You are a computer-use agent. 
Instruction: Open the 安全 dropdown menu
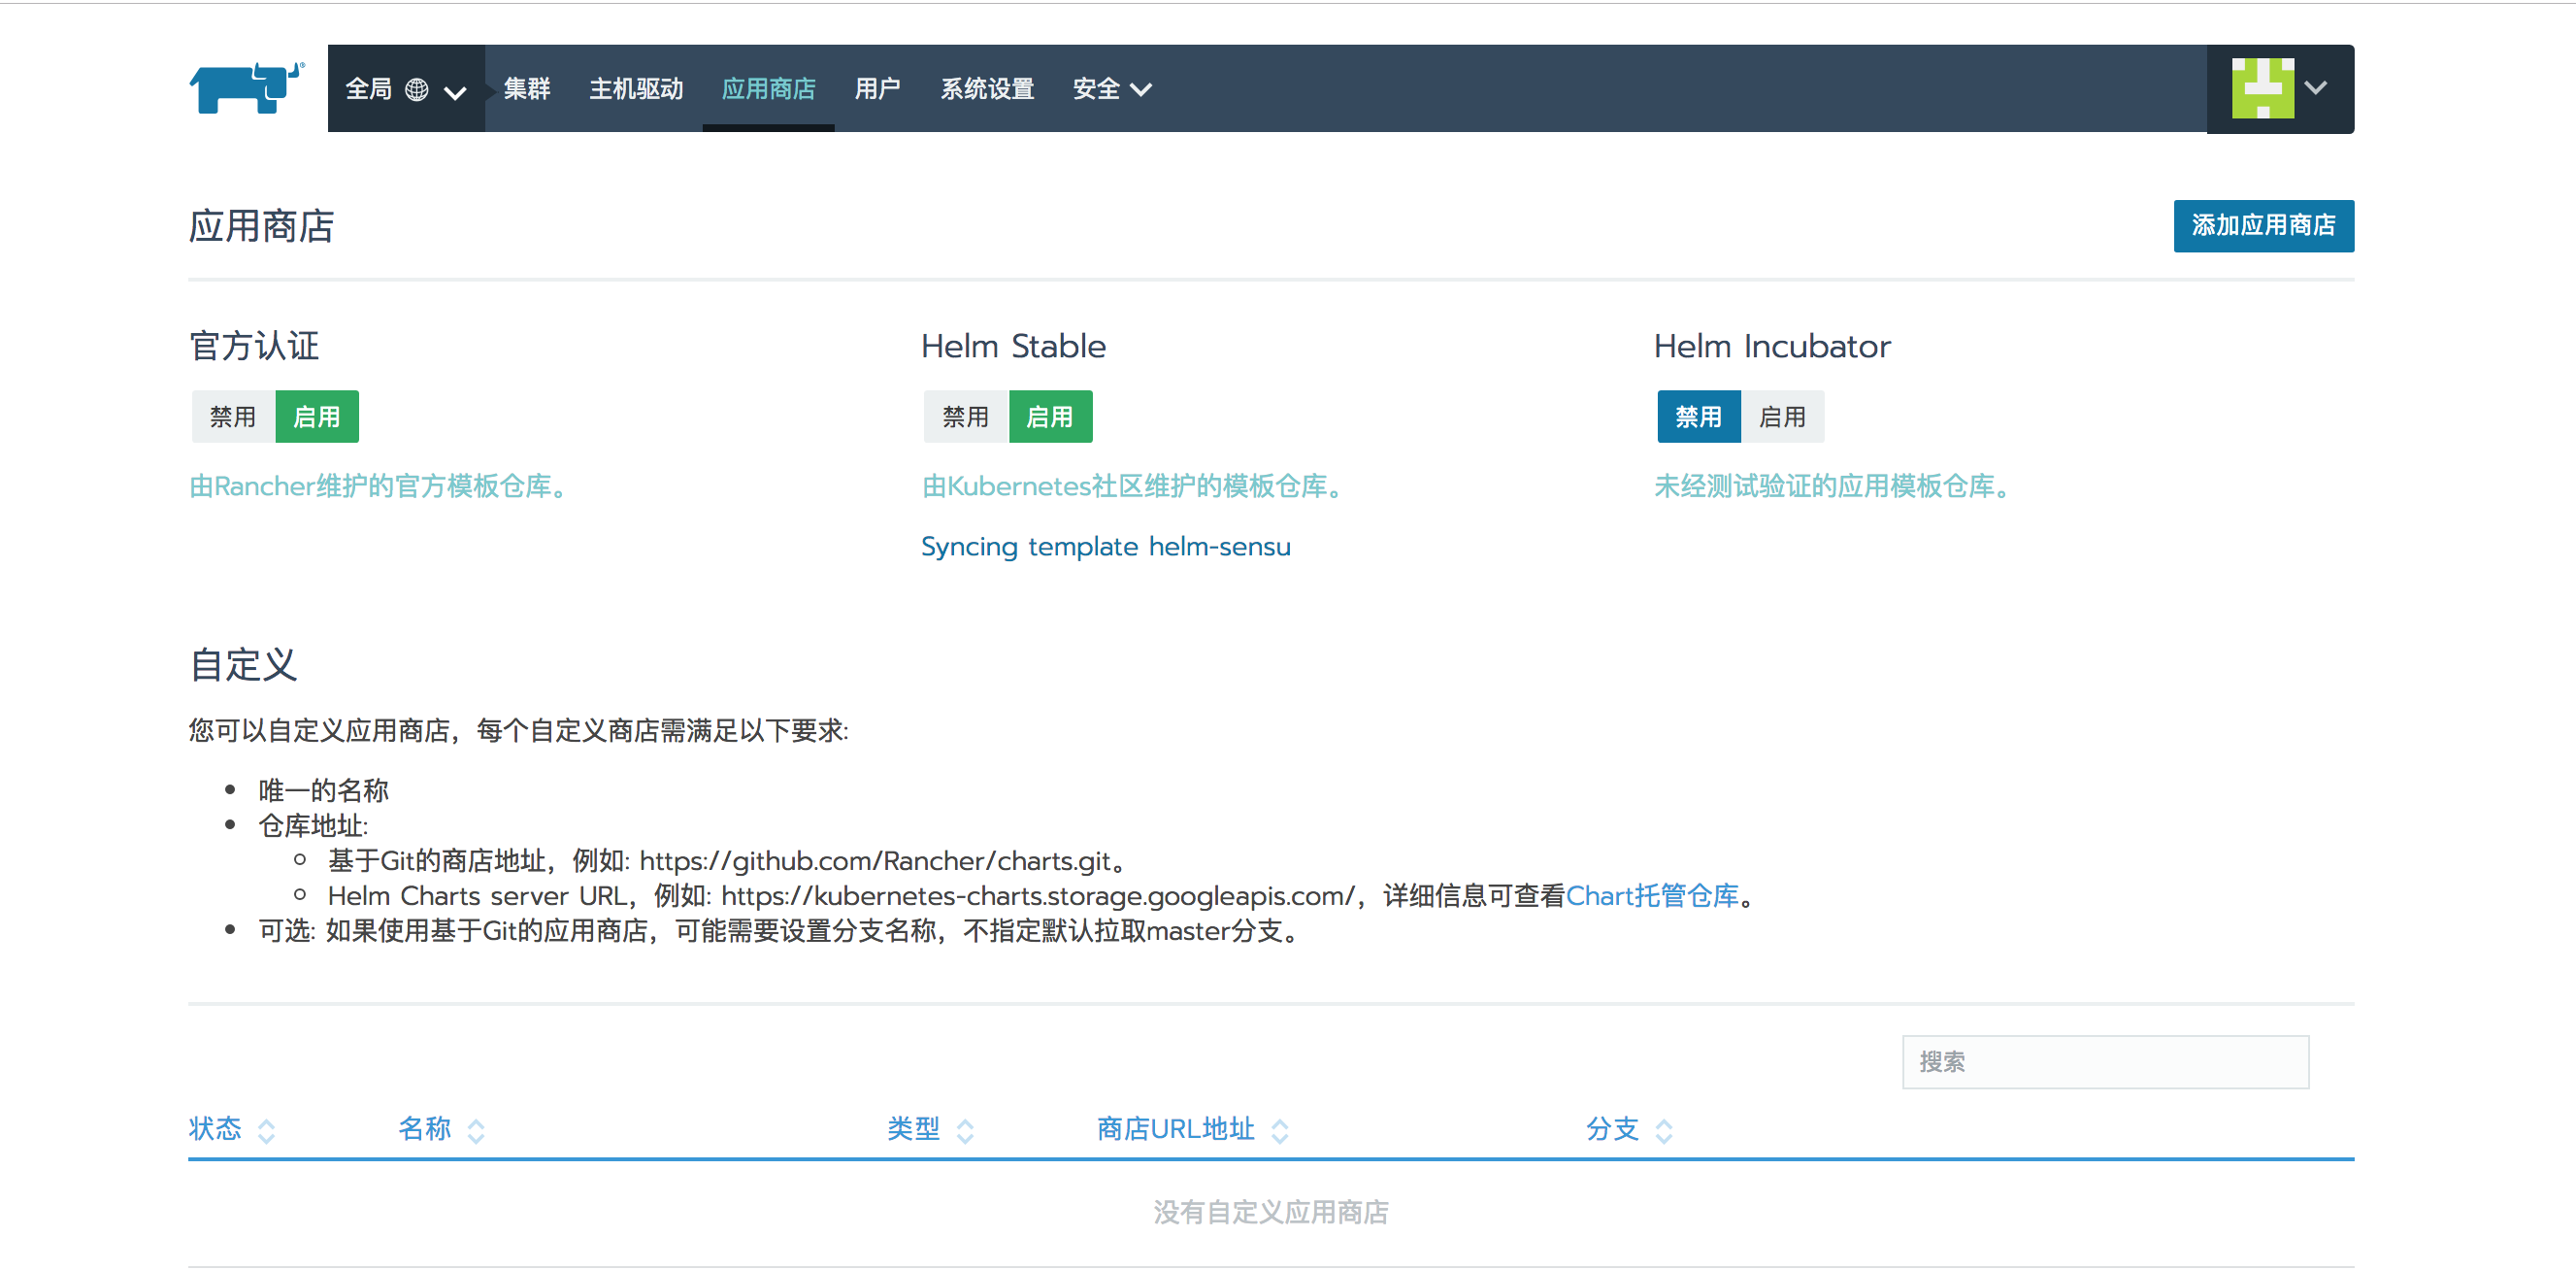click(1111, 89)
